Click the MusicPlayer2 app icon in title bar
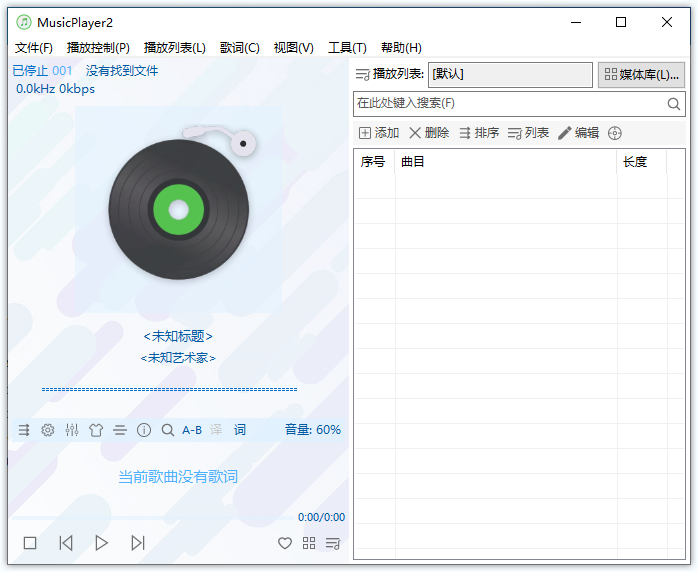Screen dimensions: 698x572 24,22
